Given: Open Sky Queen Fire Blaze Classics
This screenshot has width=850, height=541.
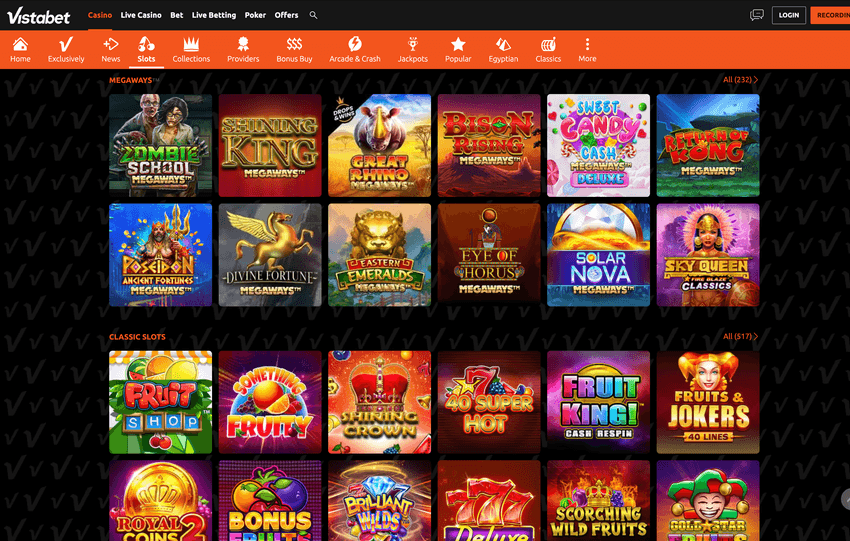Looking at the screenshot, I should [x=708, y=255].
